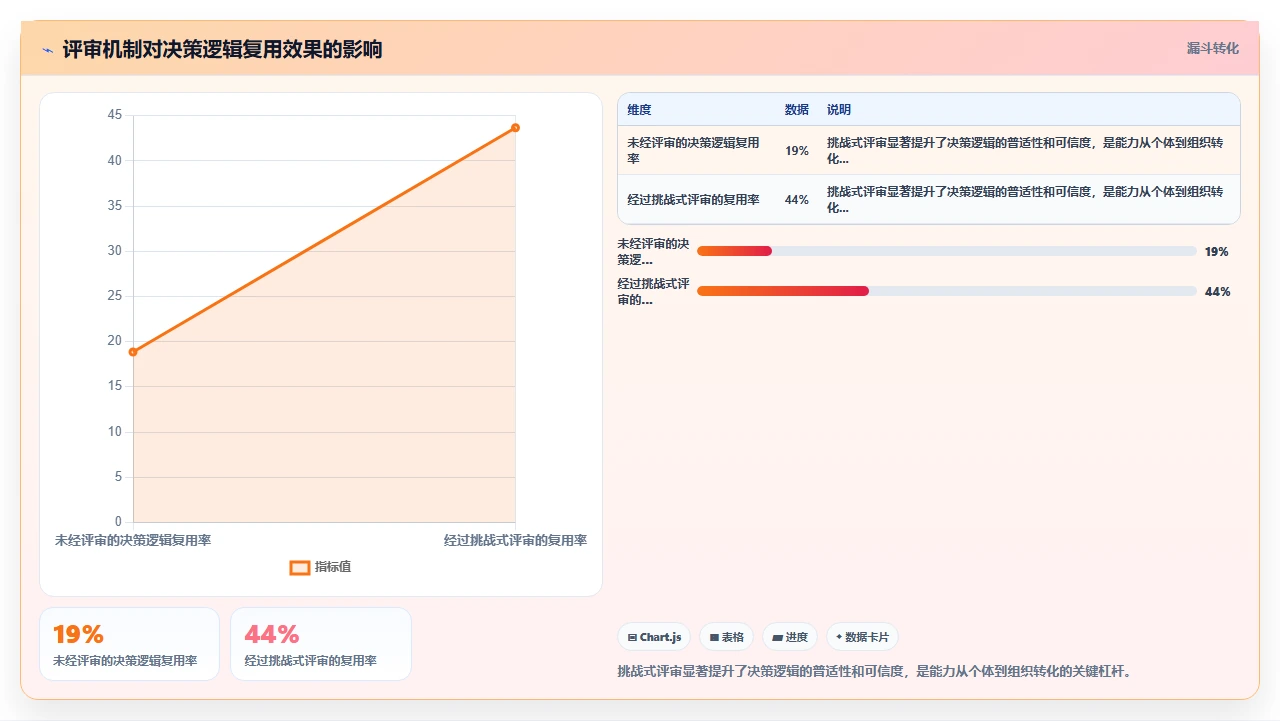This screenshot has height=721, width=1280.
Task: Click the 漏斗转化 label in header
Action: 1212,48
